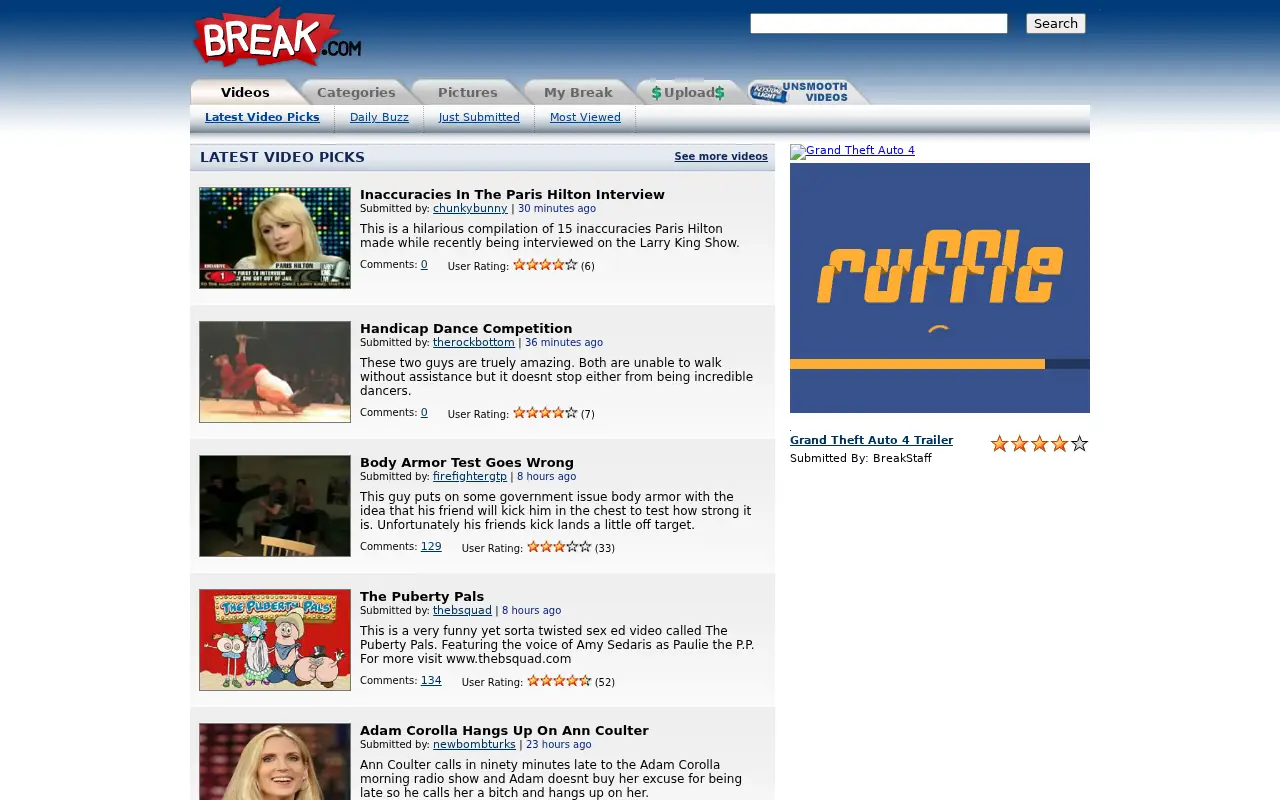This screenshot has height=800, width=1280.
Task: Open Handicap Dance Competition thumbnail
Action: click(x=275, y=372)
